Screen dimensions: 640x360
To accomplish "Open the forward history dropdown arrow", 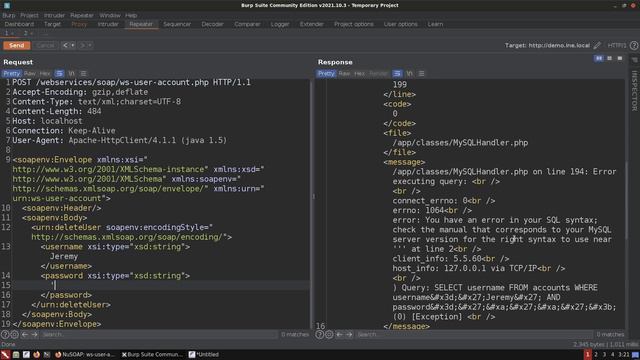I will click(90, 45).
